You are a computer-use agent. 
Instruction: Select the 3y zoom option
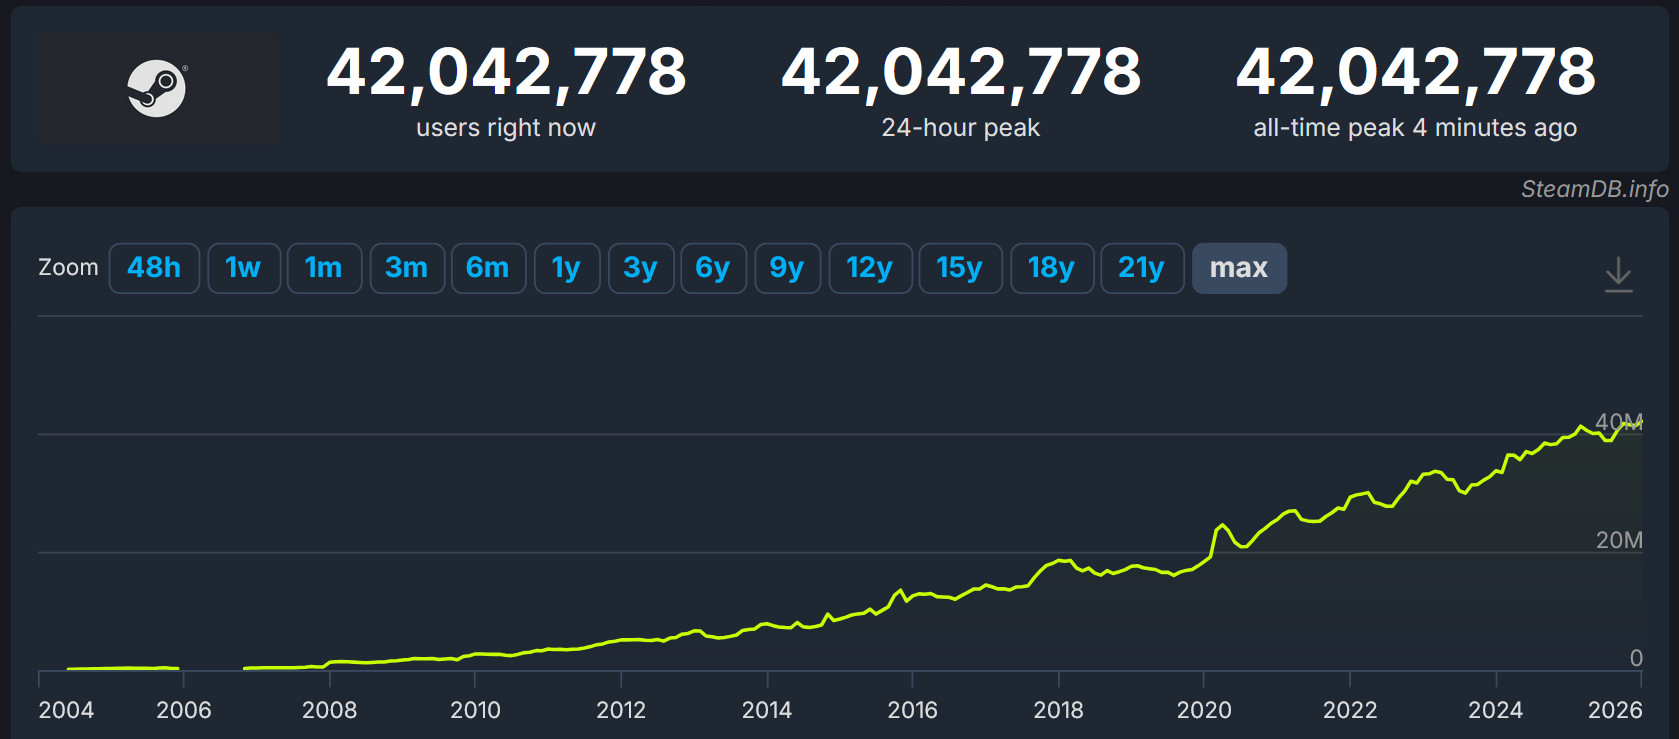[641, 268]
